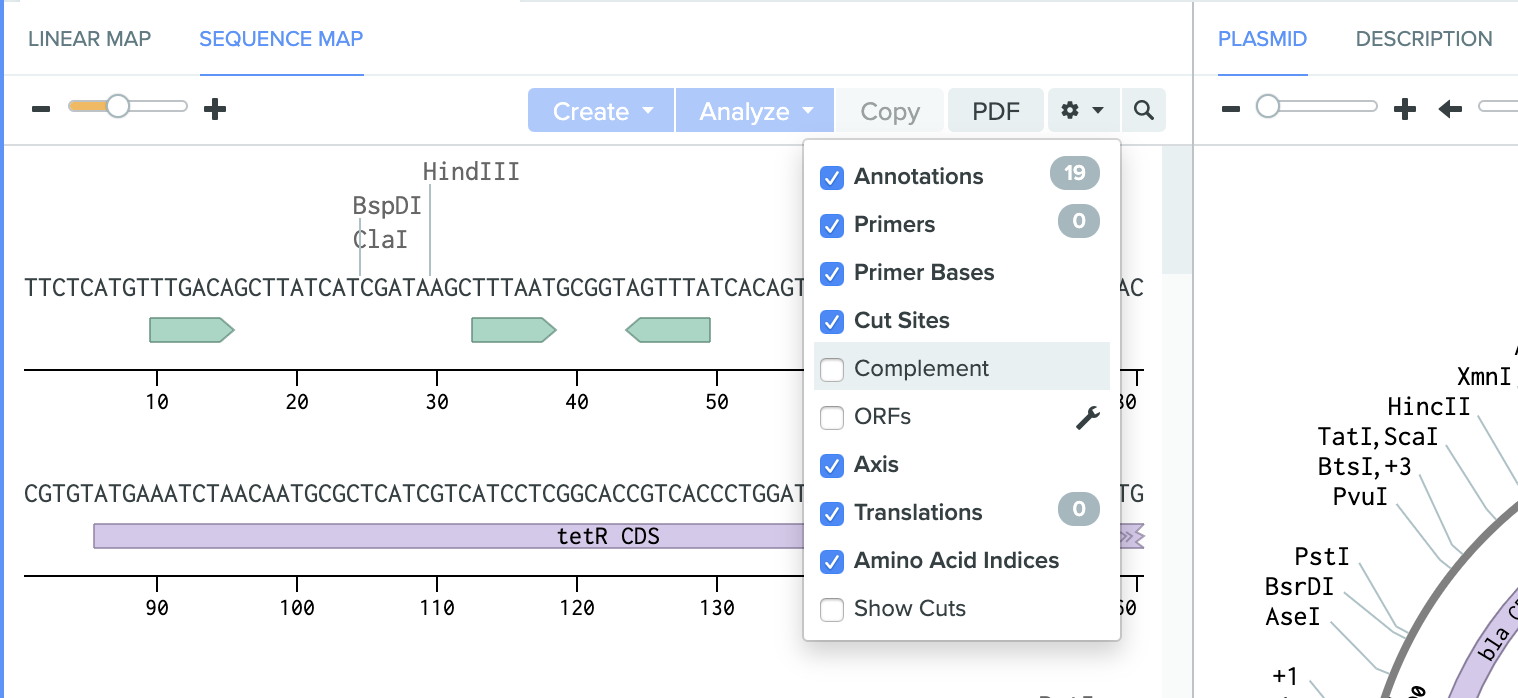Image resolution: width=1518 pixels, height=698 pixels.
Task: Adjust the plasmid zoom slider
Action: coord(1268,106)
